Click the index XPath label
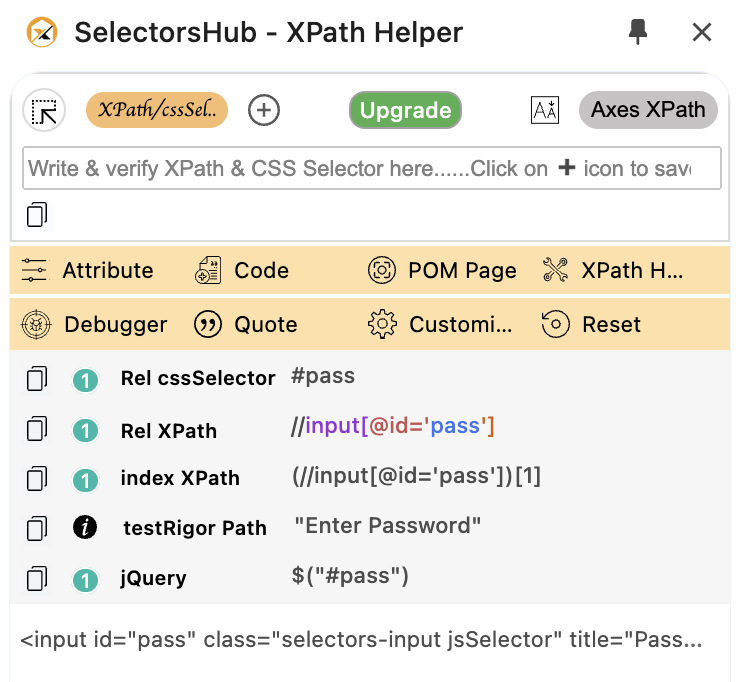Screen dimensions: 742x682 pos(180,478)
